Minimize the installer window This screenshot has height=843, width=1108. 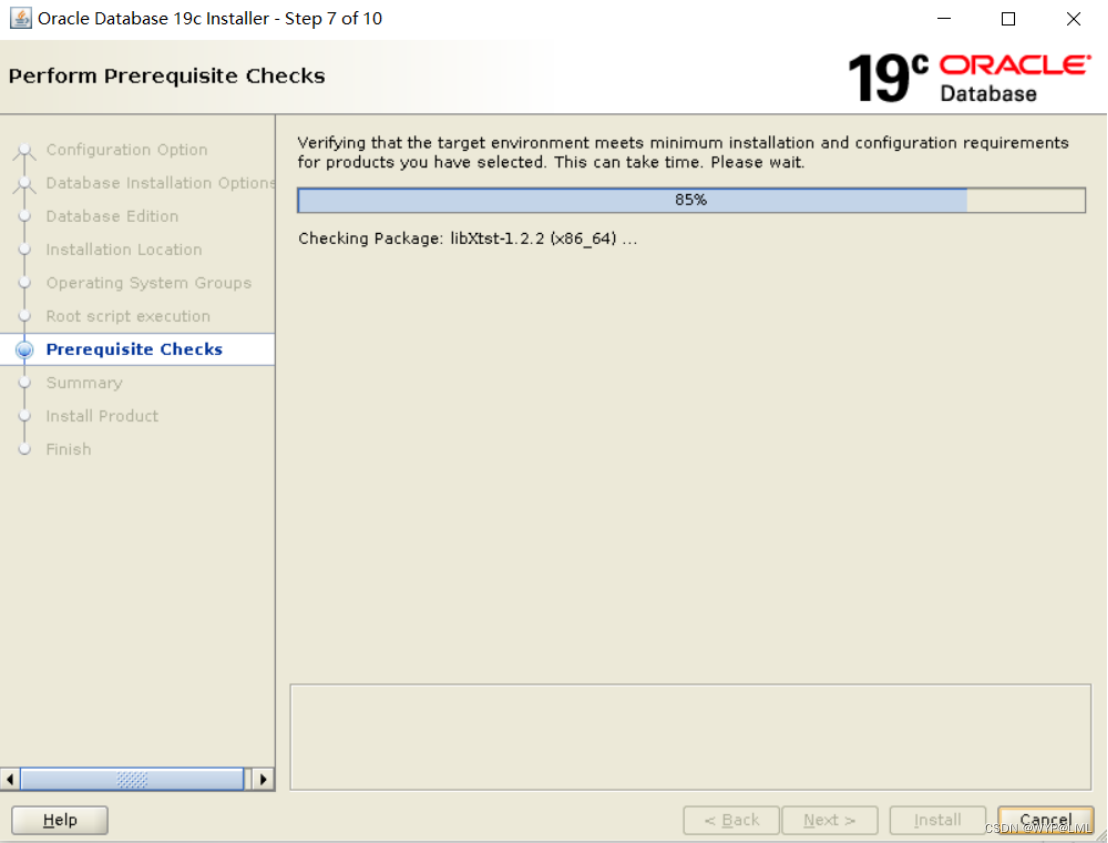pyautogui.click(x=944, y=18)
